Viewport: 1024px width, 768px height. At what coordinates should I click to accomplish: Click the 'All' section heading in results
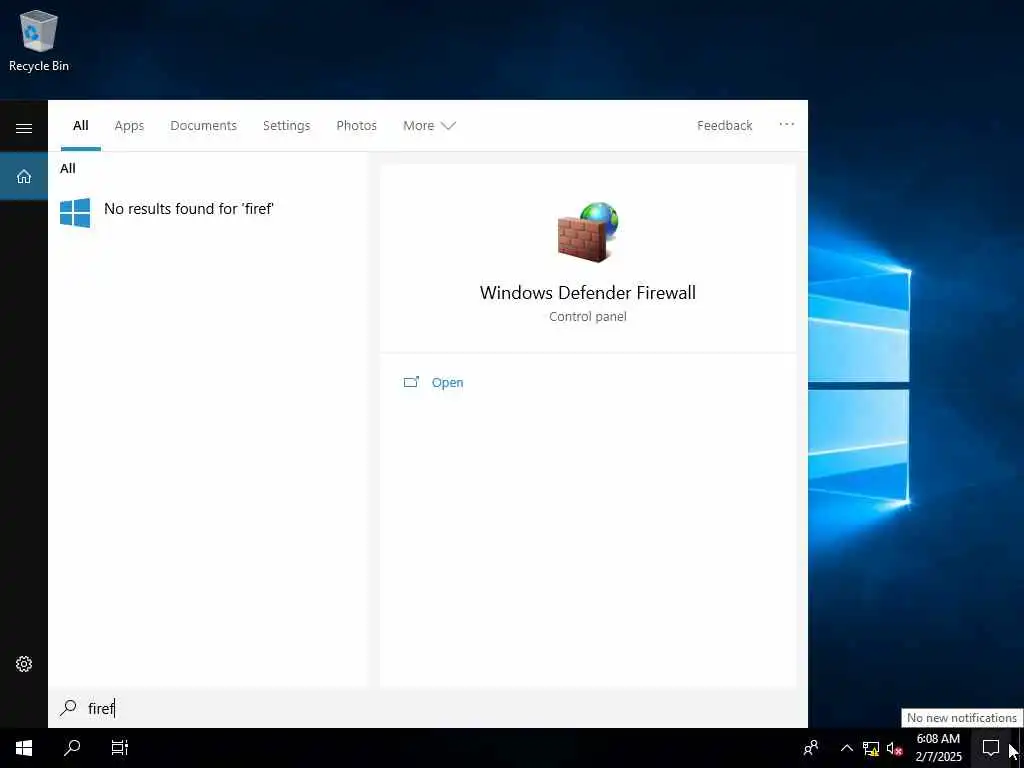68,168
